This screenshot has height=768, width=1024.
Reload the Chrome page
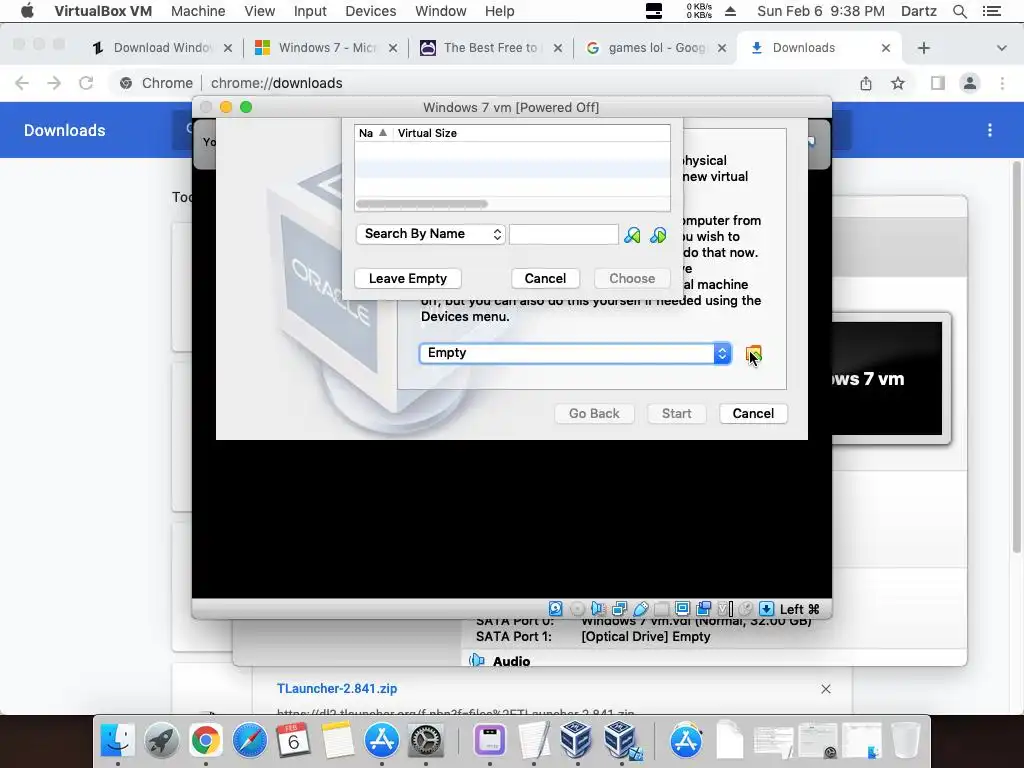coord(86,83)
